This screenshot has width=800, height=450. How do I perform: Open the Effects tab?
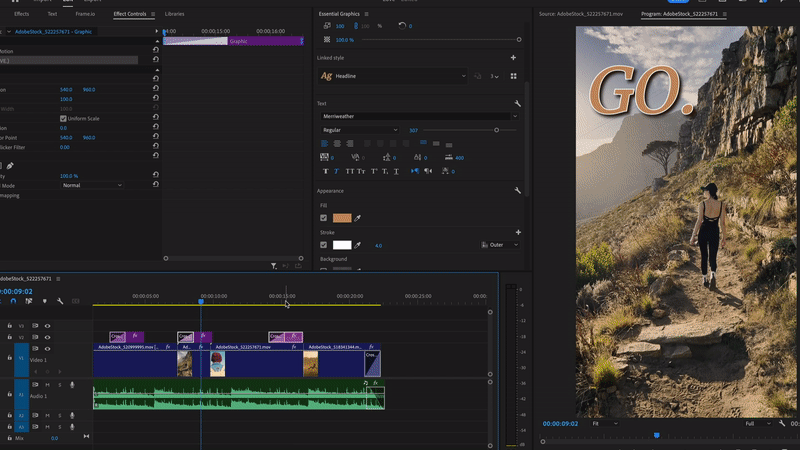point(21,15)
